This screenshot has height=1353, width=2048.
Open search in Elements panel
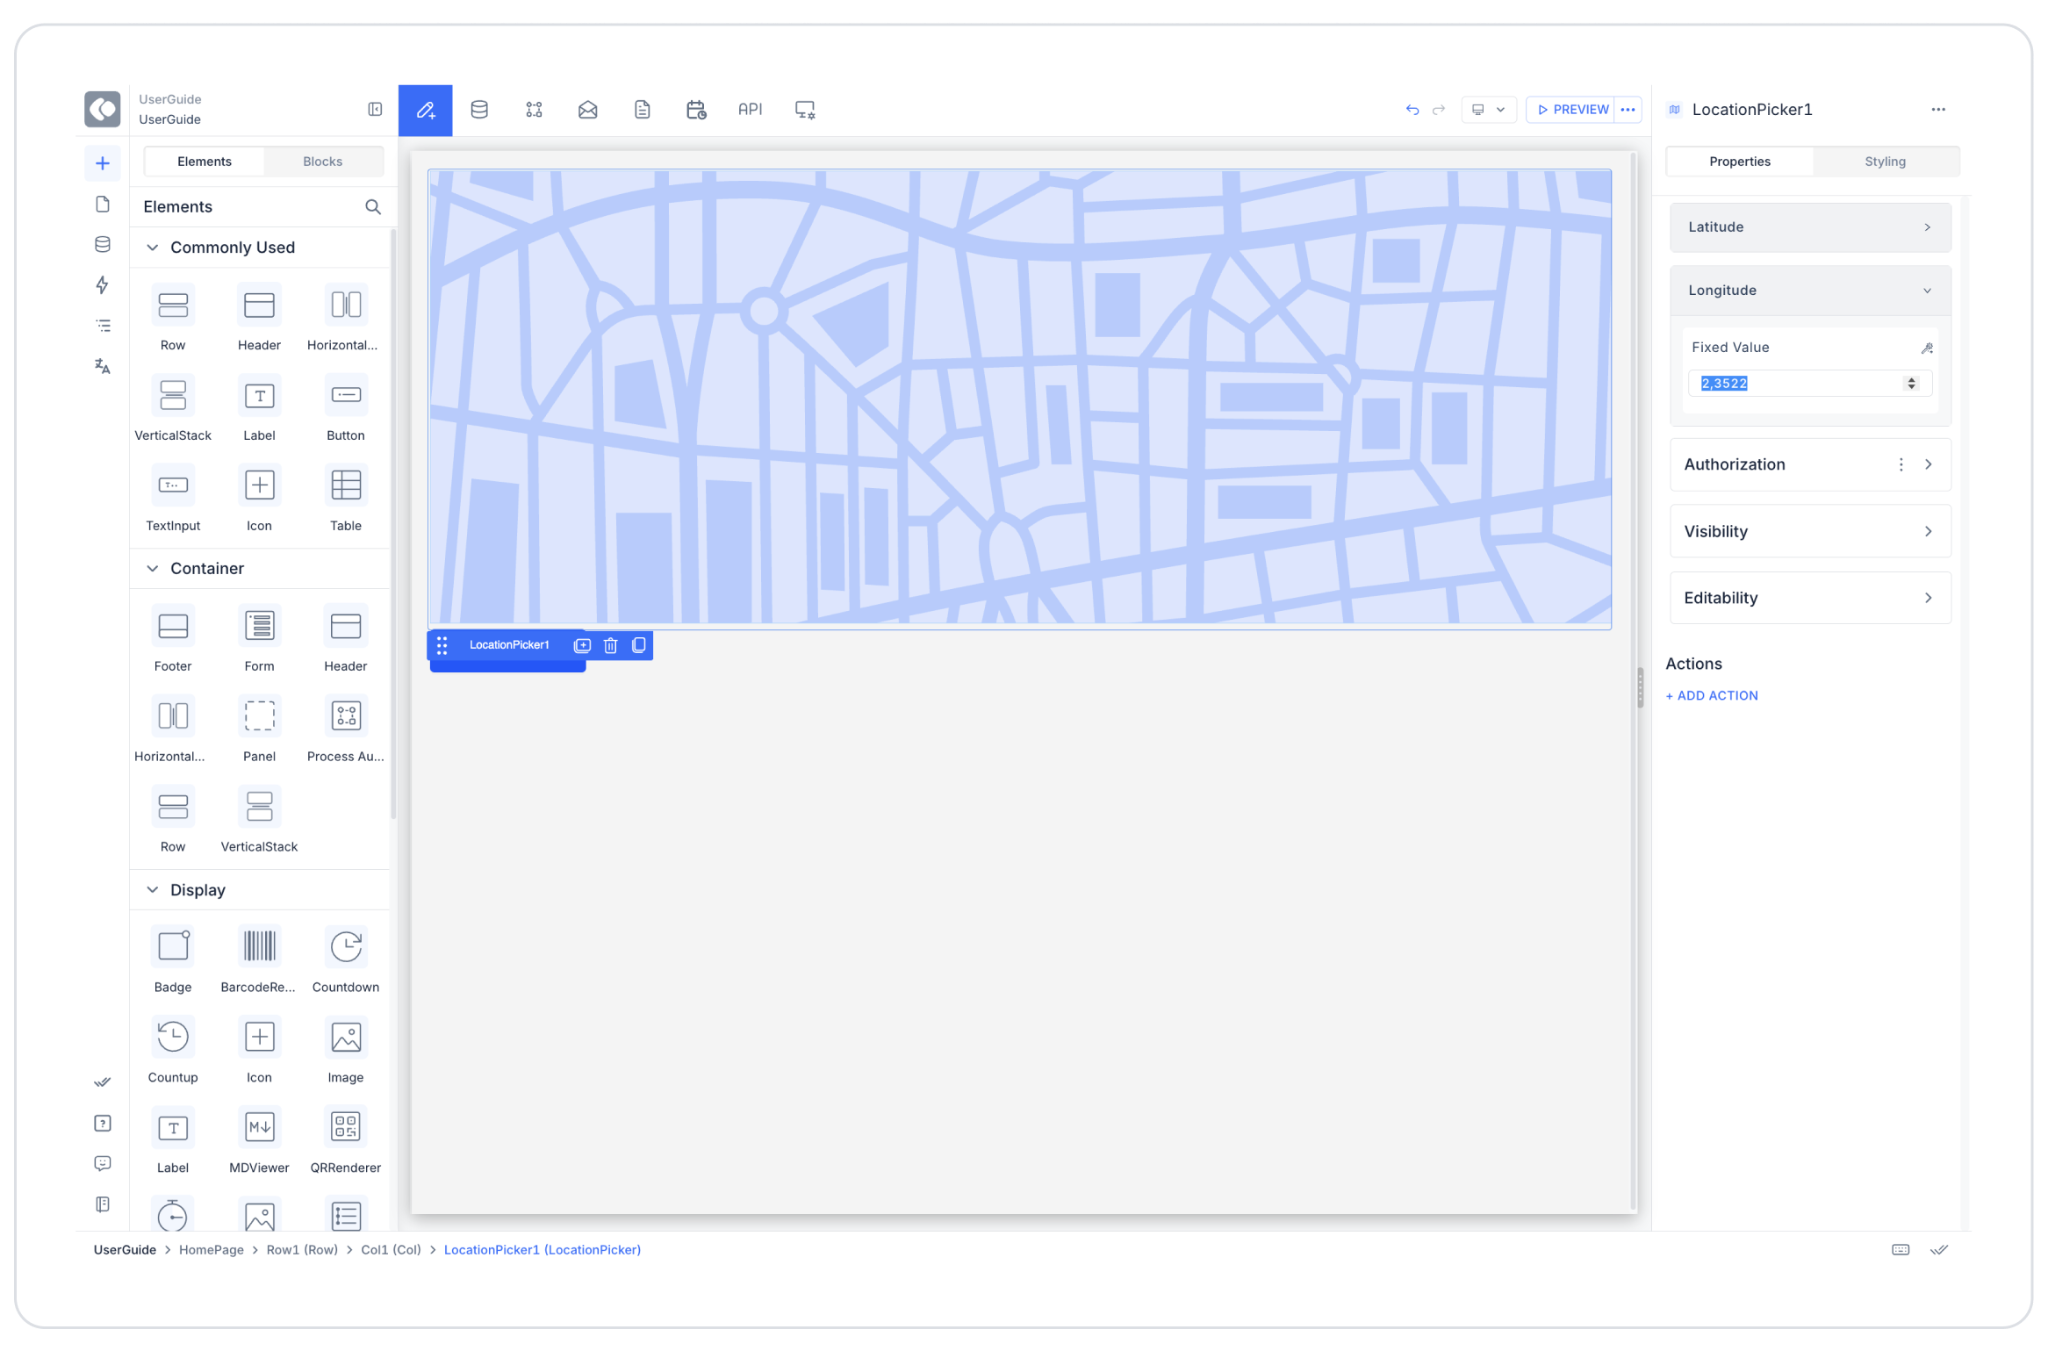(x=373, y=207)
